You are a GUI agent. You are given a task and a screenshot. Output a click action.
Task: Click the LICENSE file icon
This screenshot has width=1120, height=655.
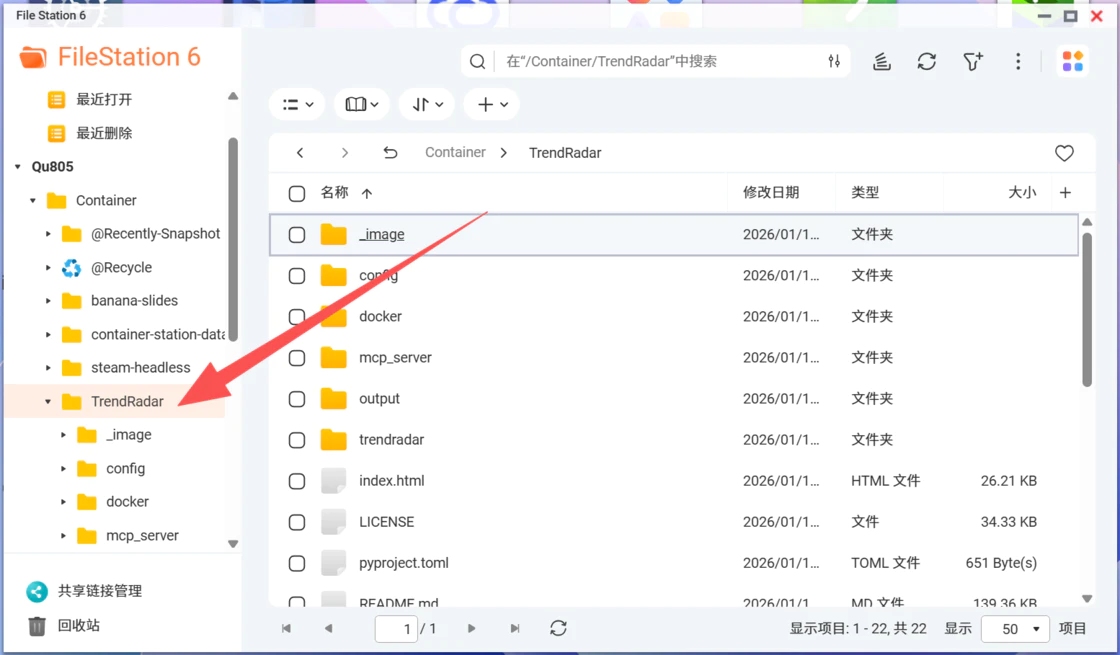[334, 522]
